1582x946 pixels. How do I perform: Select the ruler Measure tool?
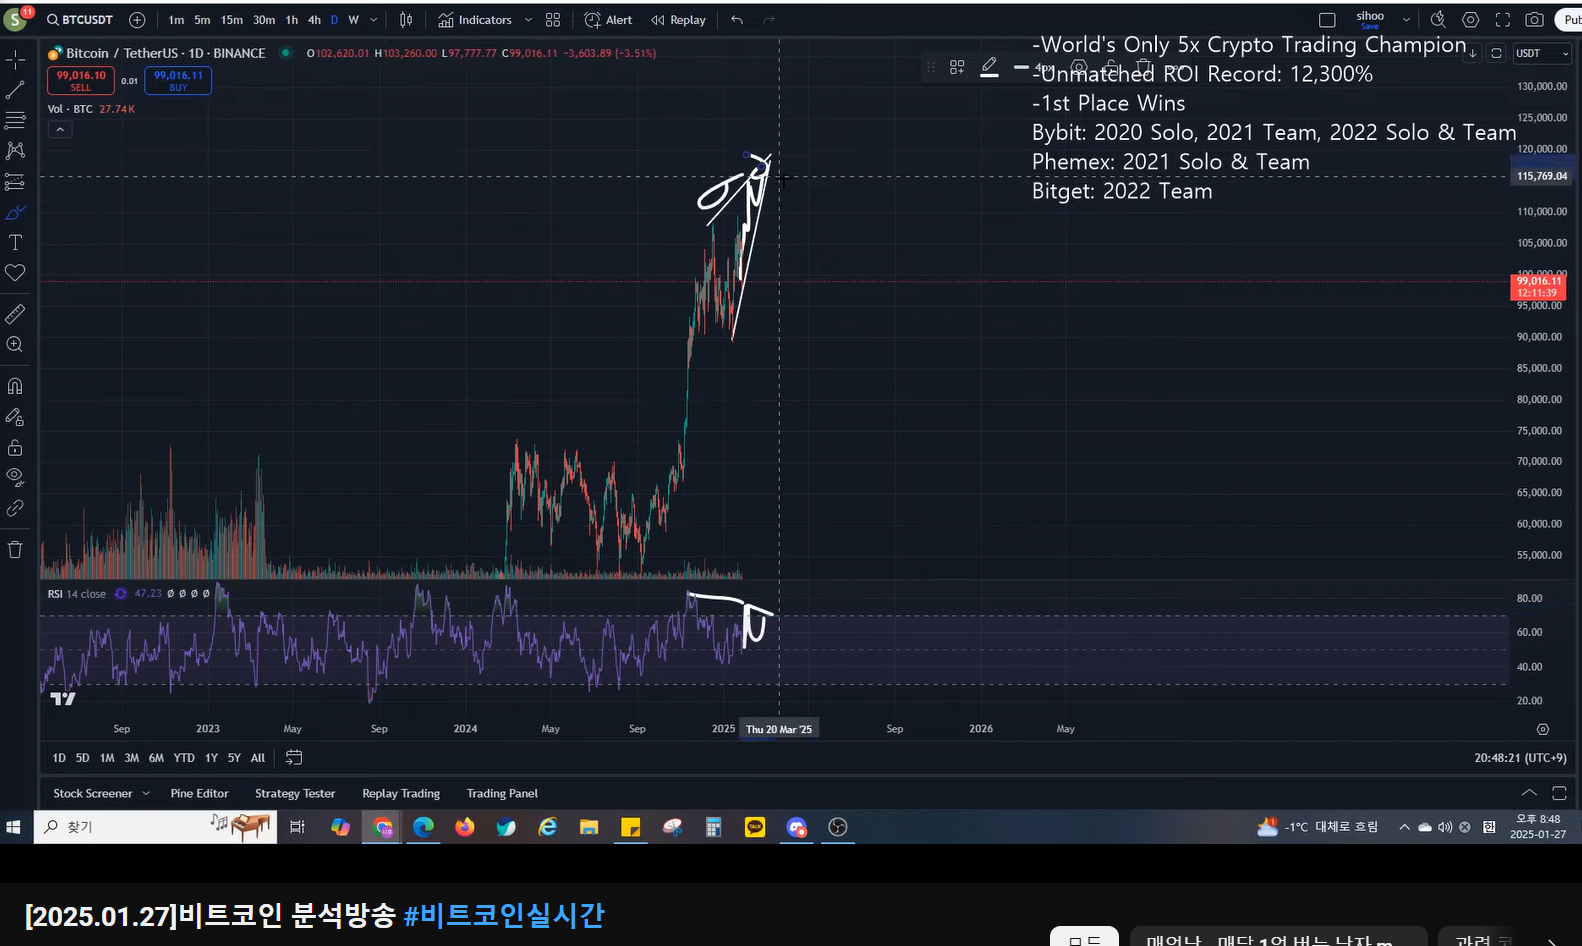tap(15, 314)
